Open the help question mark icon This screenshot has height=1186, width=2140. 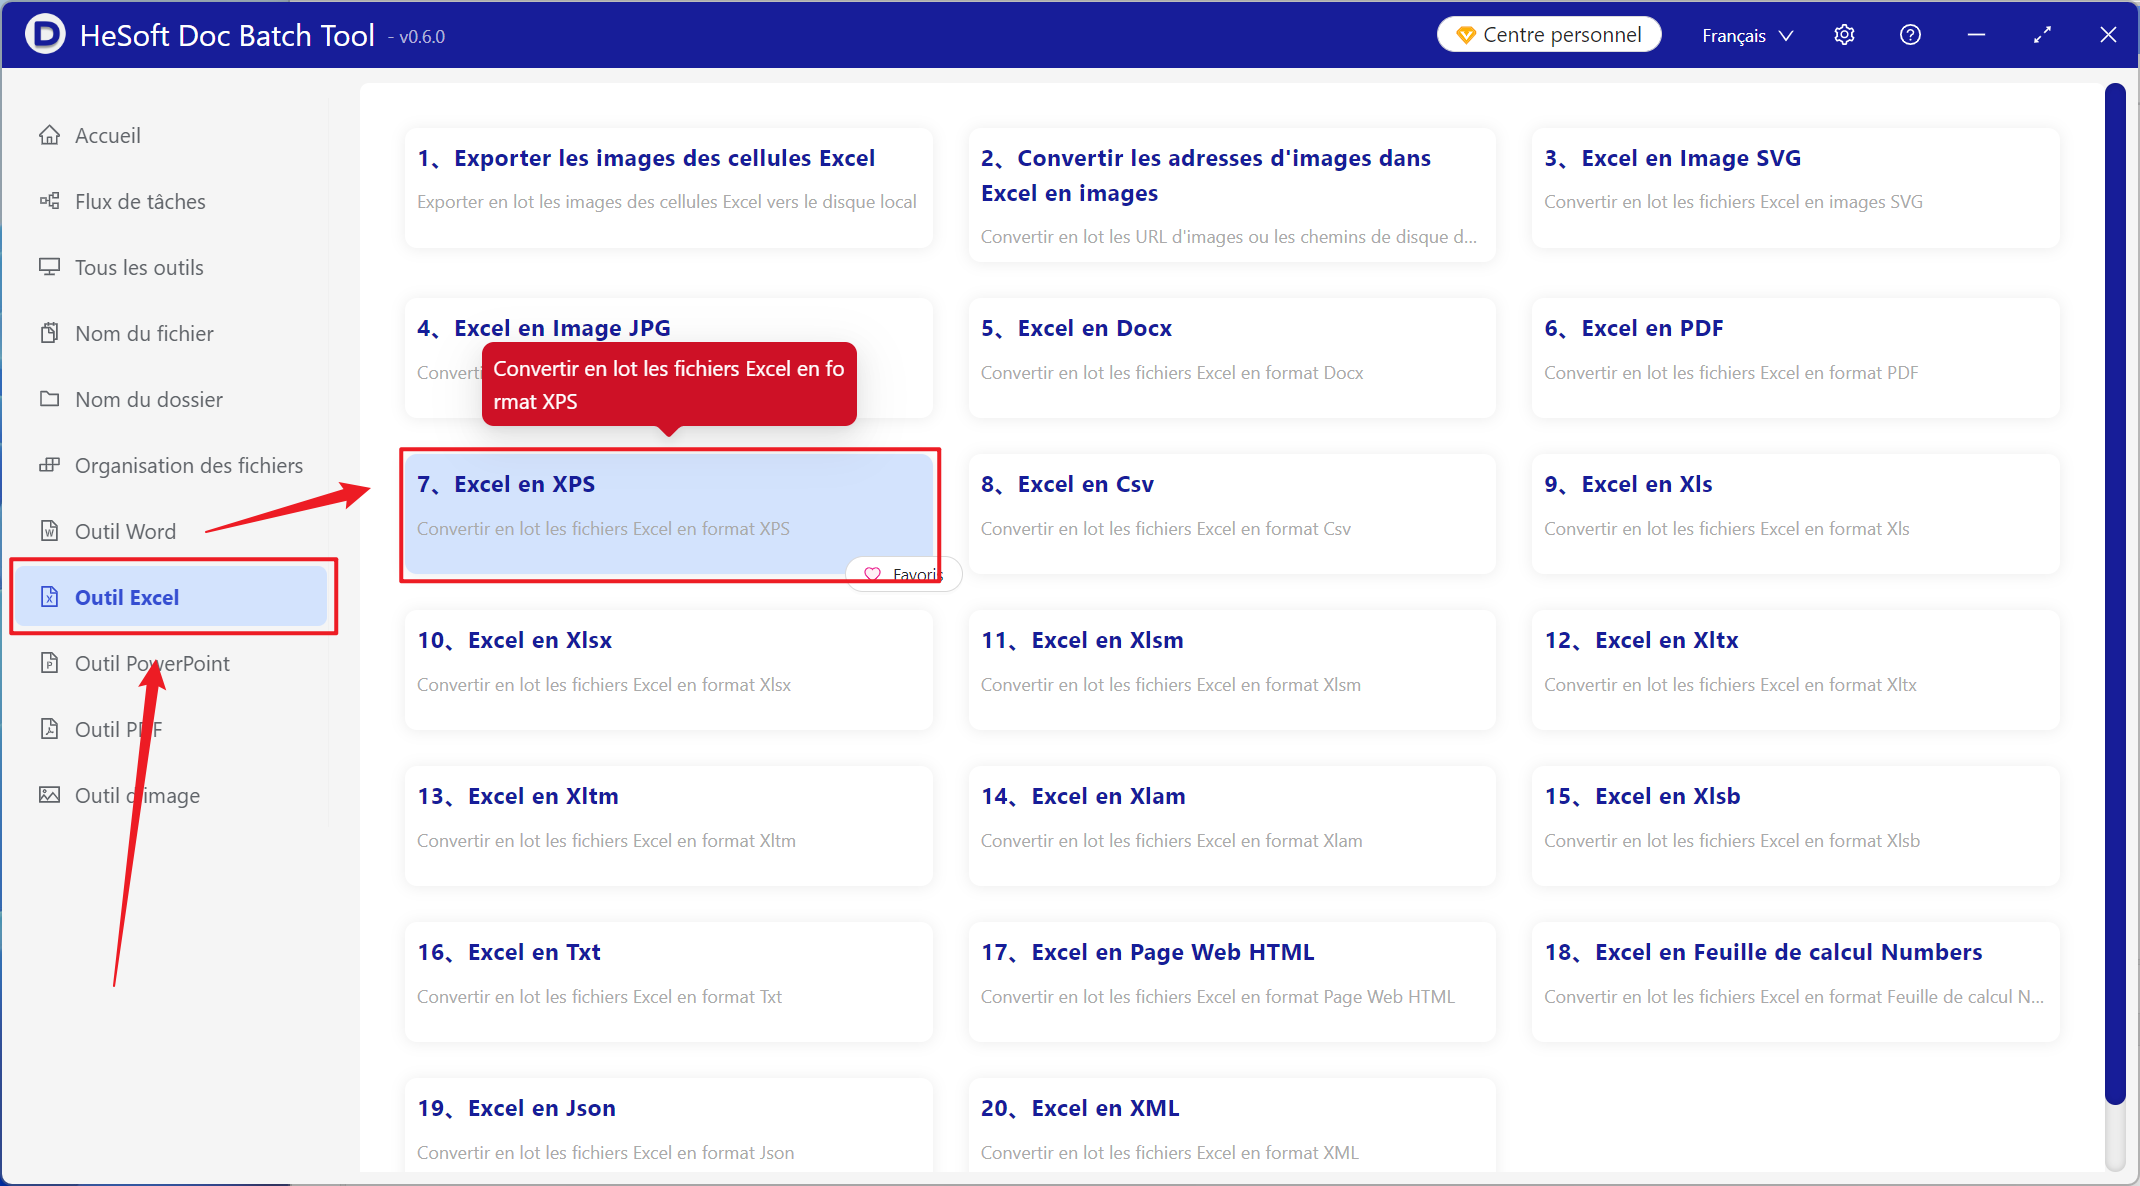click(x=1910, y=35)
